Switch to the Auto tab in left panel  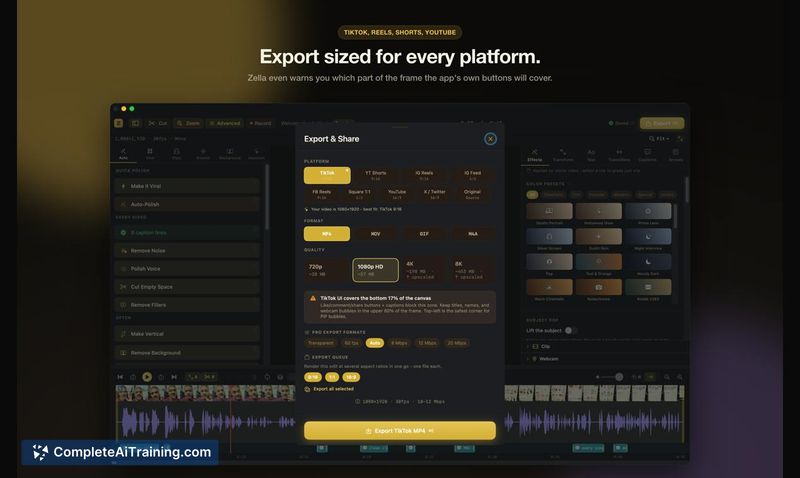(123, 154)
